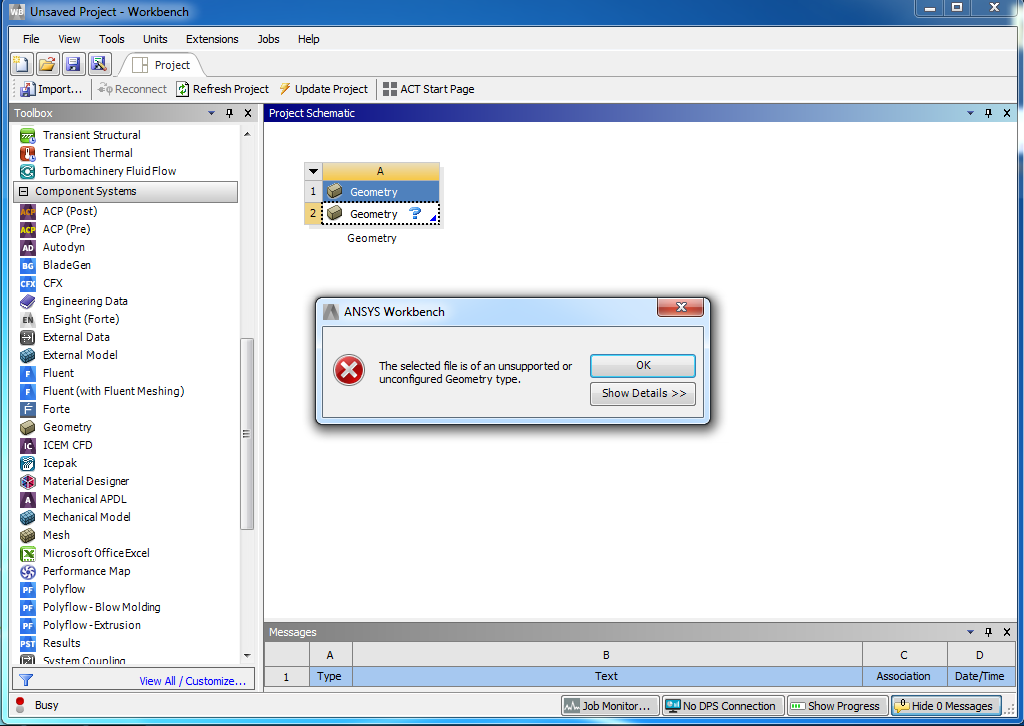Open the Messages panel dropdown arrow
Screen dimensions: 1024x726
tap(970, 632)
